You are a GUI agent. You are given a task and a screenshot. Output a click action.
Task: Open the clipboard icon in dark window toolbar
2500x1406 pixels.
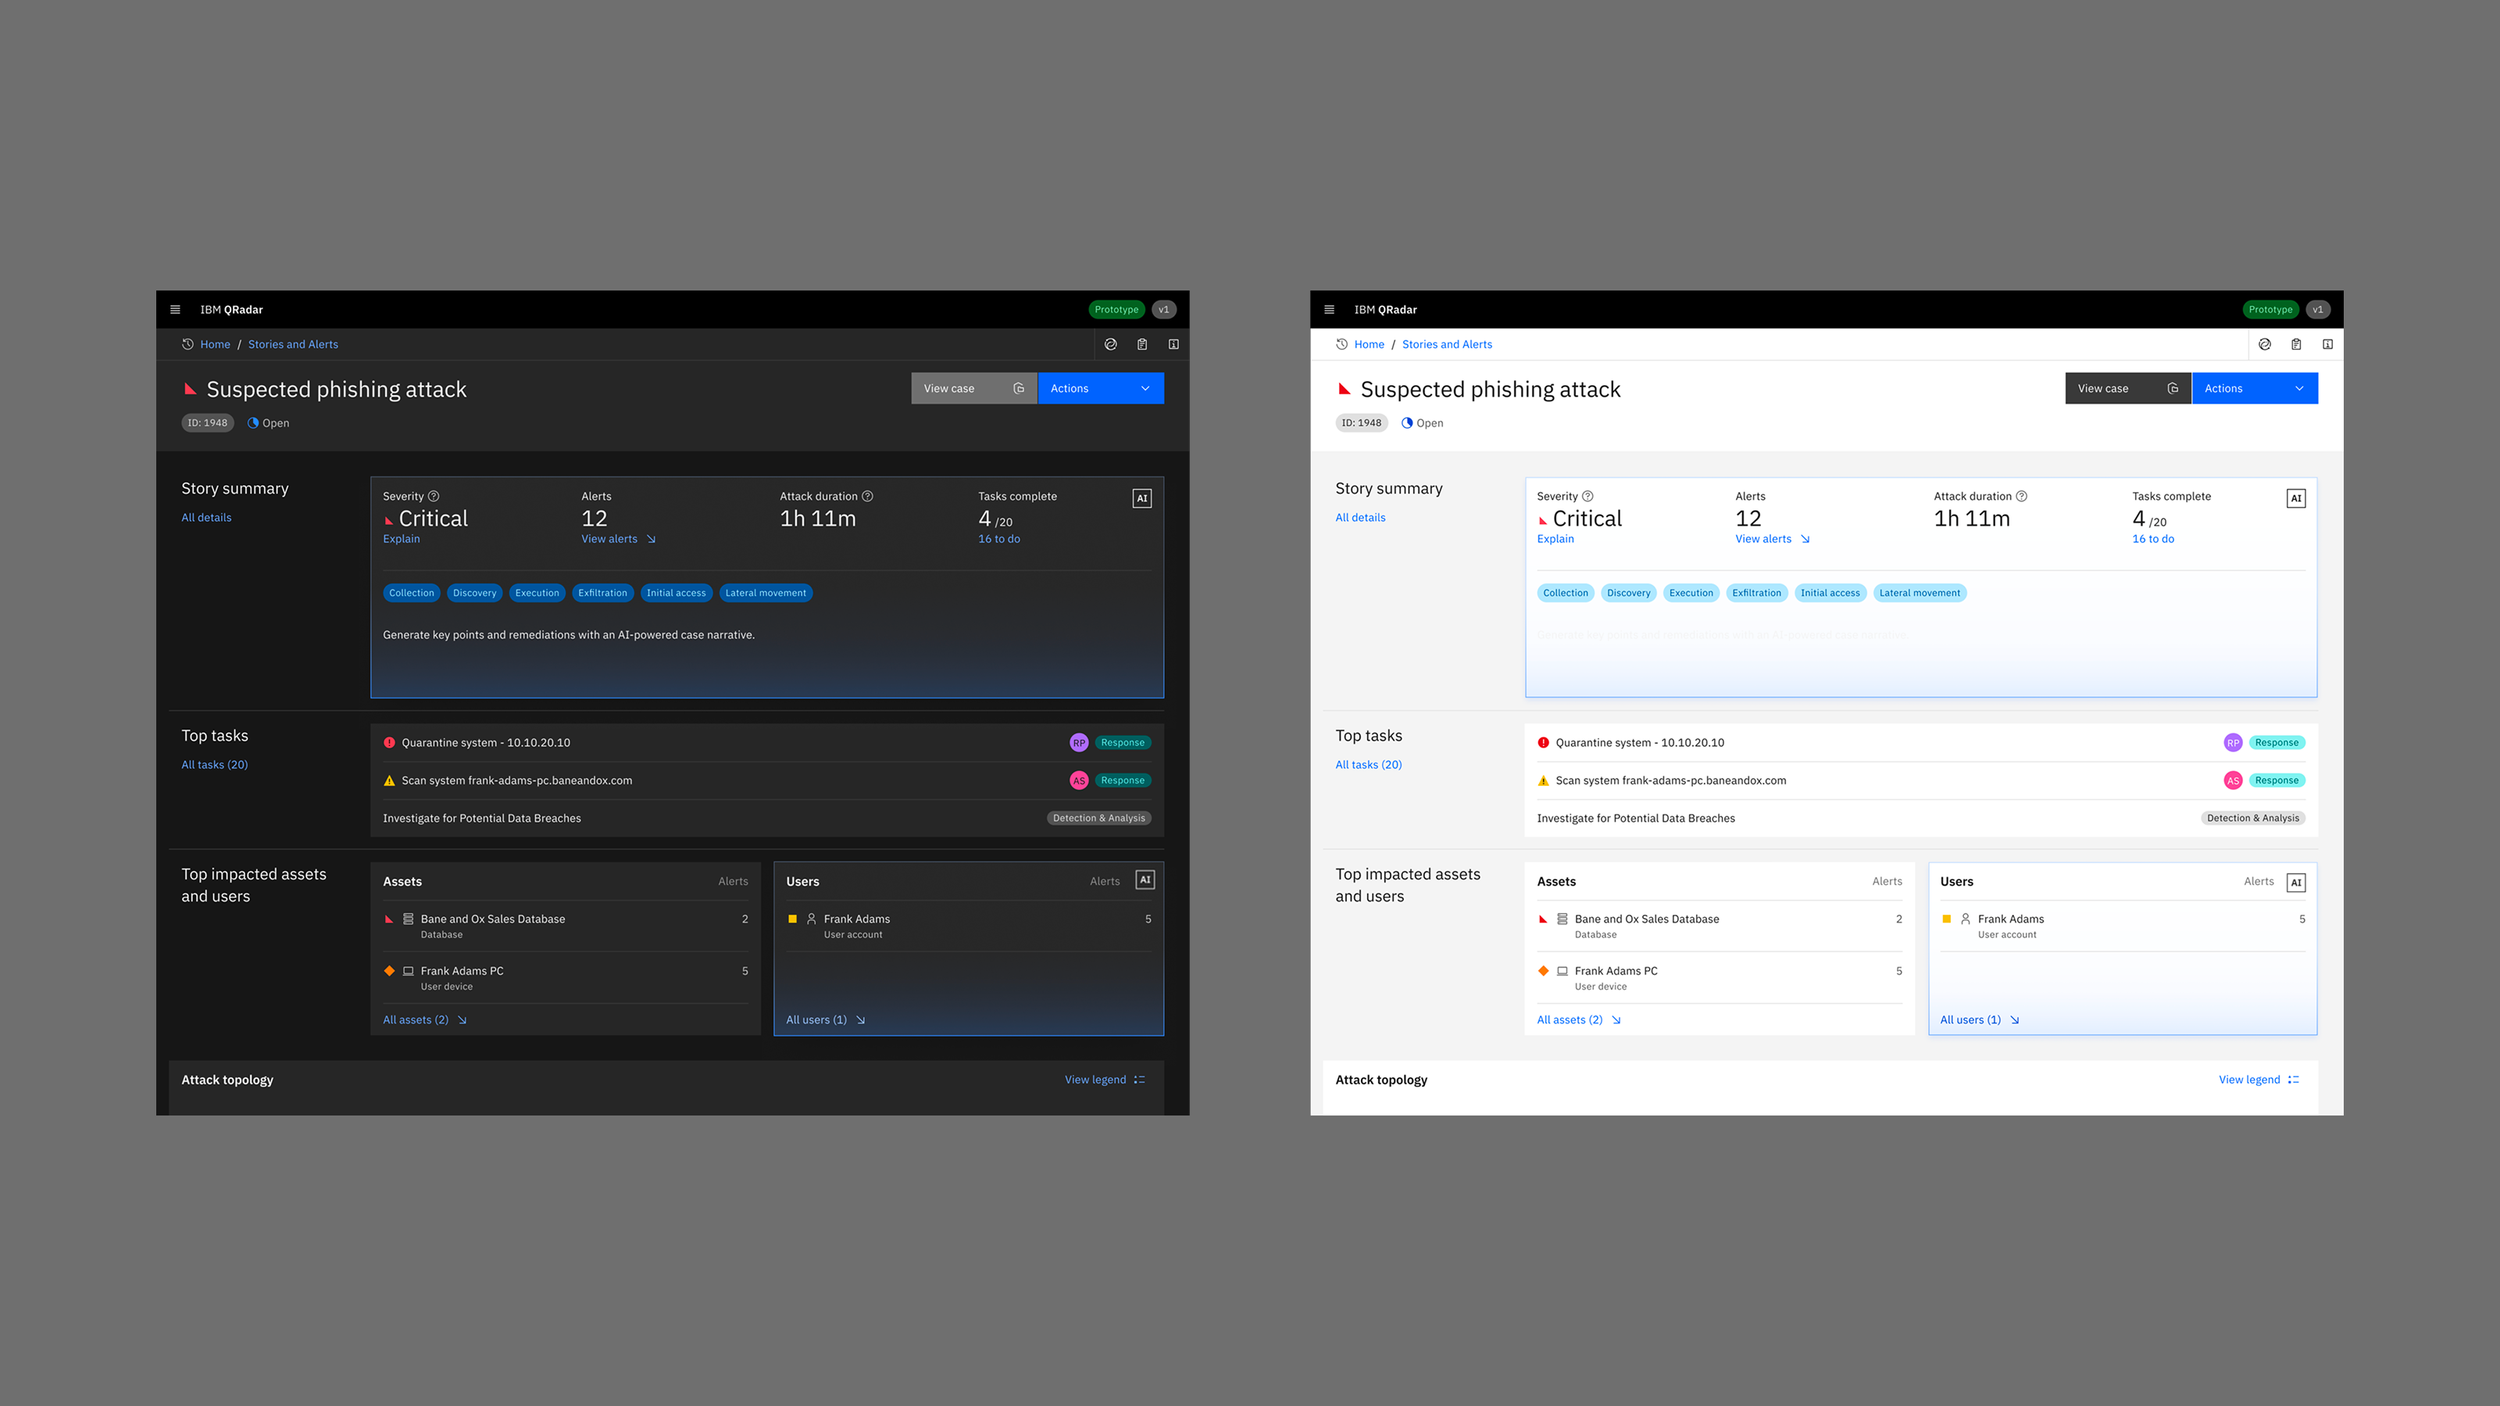pyautogui.click(x=1142, y=344)
